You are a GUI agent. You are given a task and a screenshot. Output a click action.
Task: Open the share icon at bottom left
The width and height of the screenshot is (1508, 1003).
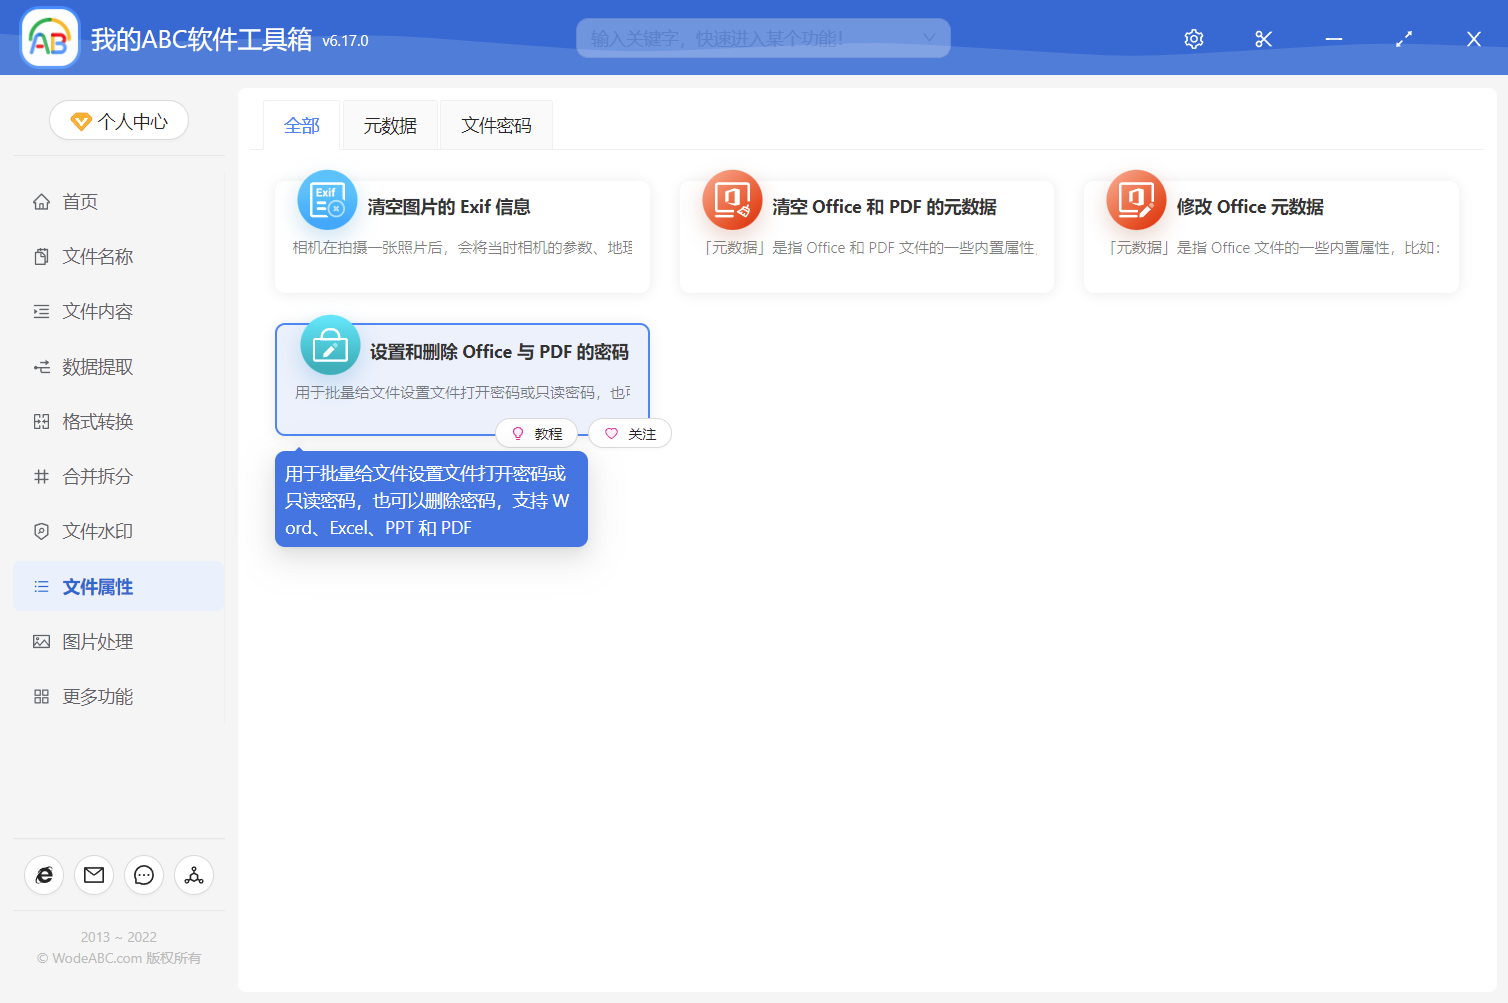(193, 875)
